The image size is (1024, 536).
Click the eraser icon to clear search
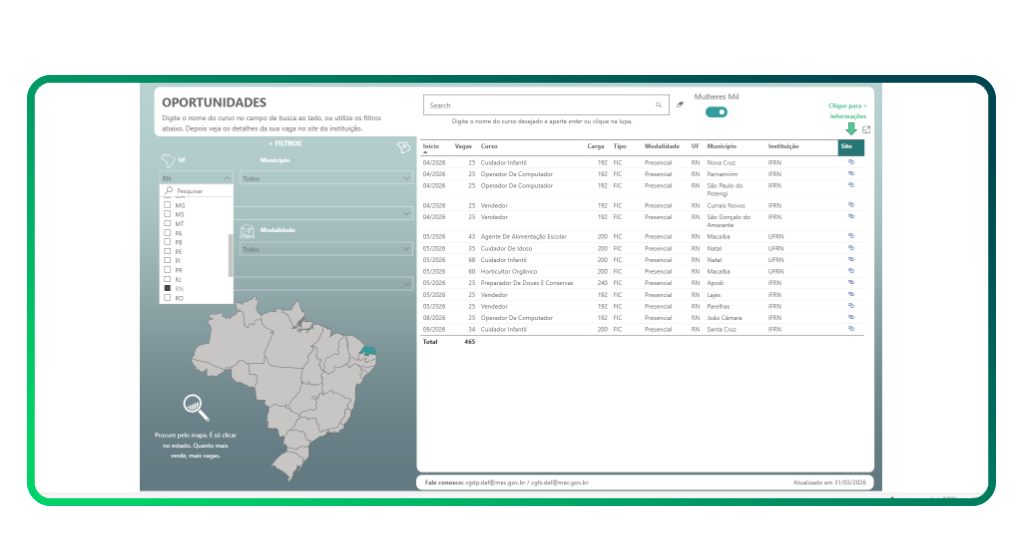click(x=680, y=104)
